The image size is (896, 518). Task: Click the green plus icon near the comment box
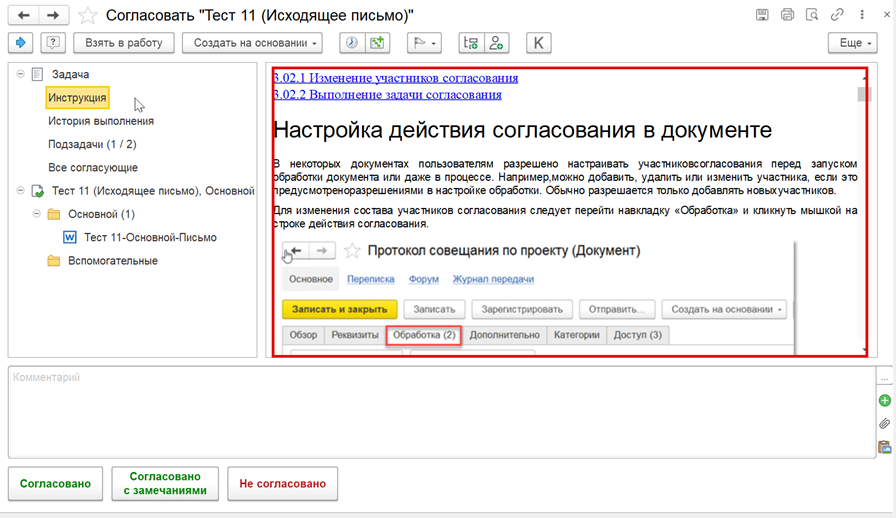coord(885,401)
